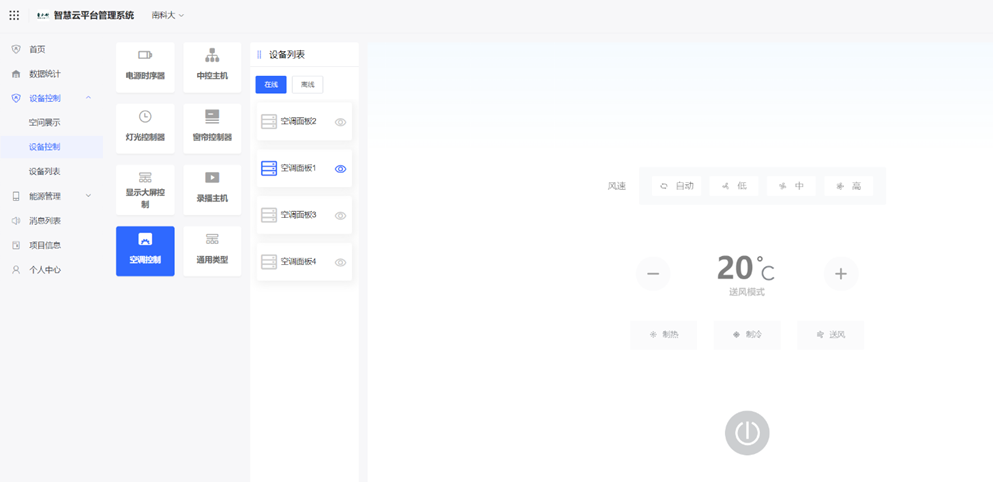Toggle the eye icon for 空调面板4
The image size is (993, 482).
click(x=340, y=262)
